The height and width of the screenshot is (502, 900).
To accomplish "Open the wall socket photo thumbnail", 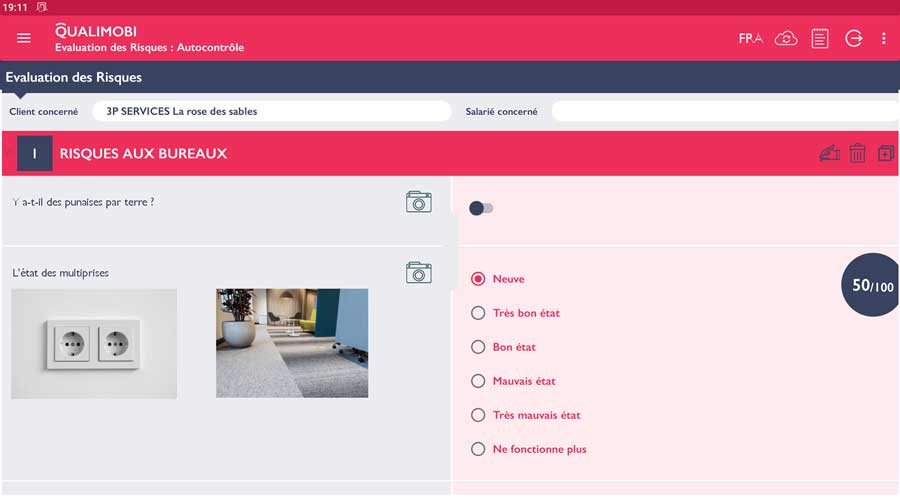I will pyautogui.click(x=94, y=343).
